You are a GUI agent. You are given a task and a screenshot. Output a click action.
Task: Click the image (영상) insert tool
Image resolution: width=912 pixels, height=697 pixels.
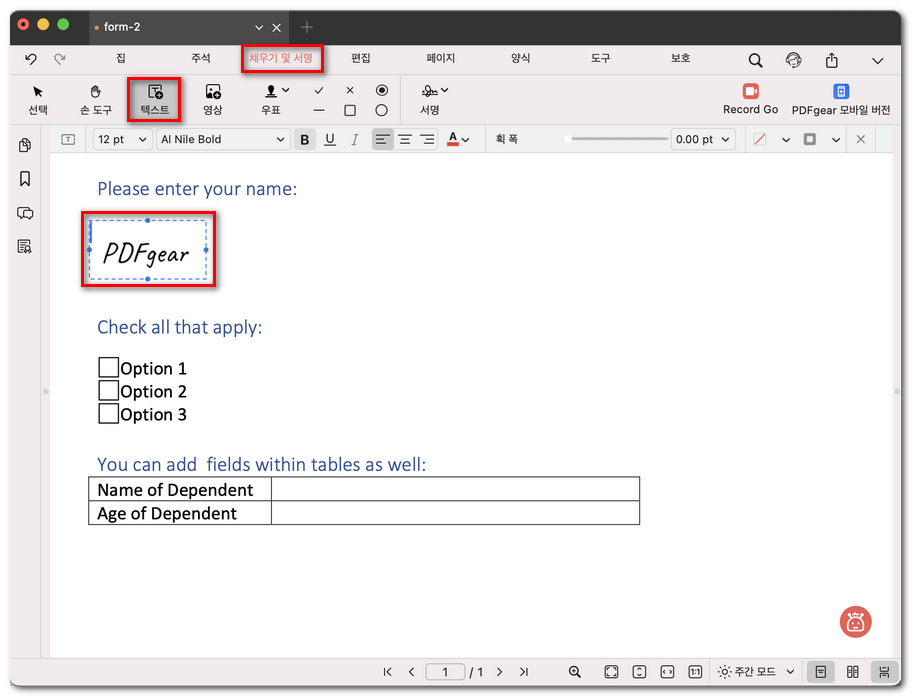tap(212, 99)
